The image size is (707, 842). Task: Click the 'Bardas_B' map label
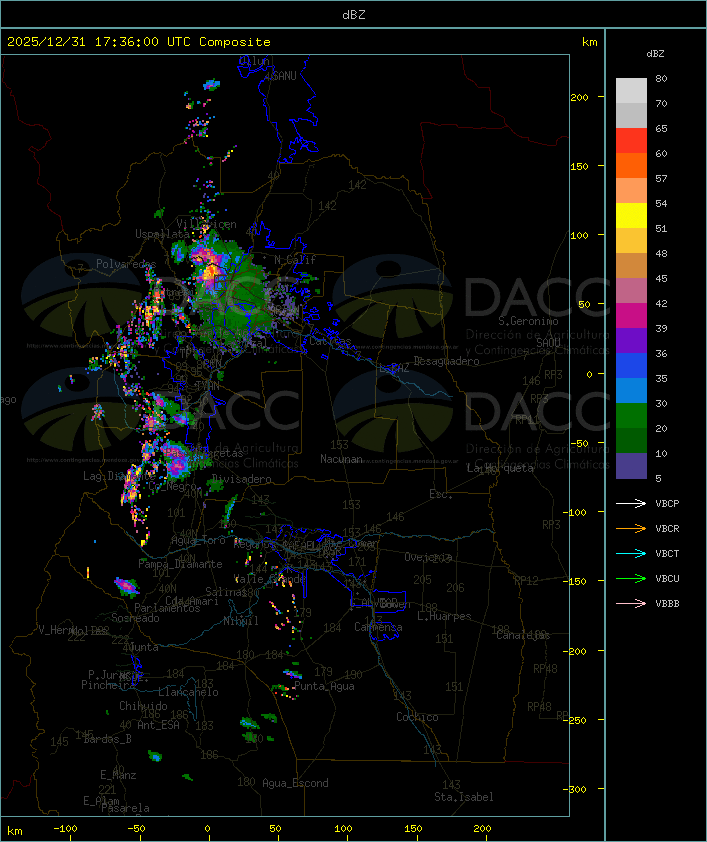click(107, 739)
